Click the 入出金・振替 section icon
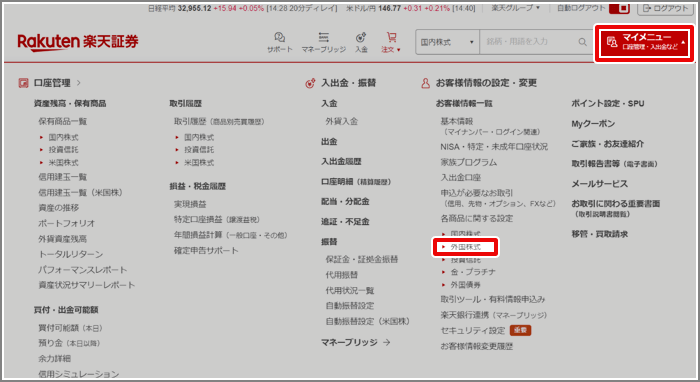The image size is (700, 382). pyautogui.click(x=310, y=83)
